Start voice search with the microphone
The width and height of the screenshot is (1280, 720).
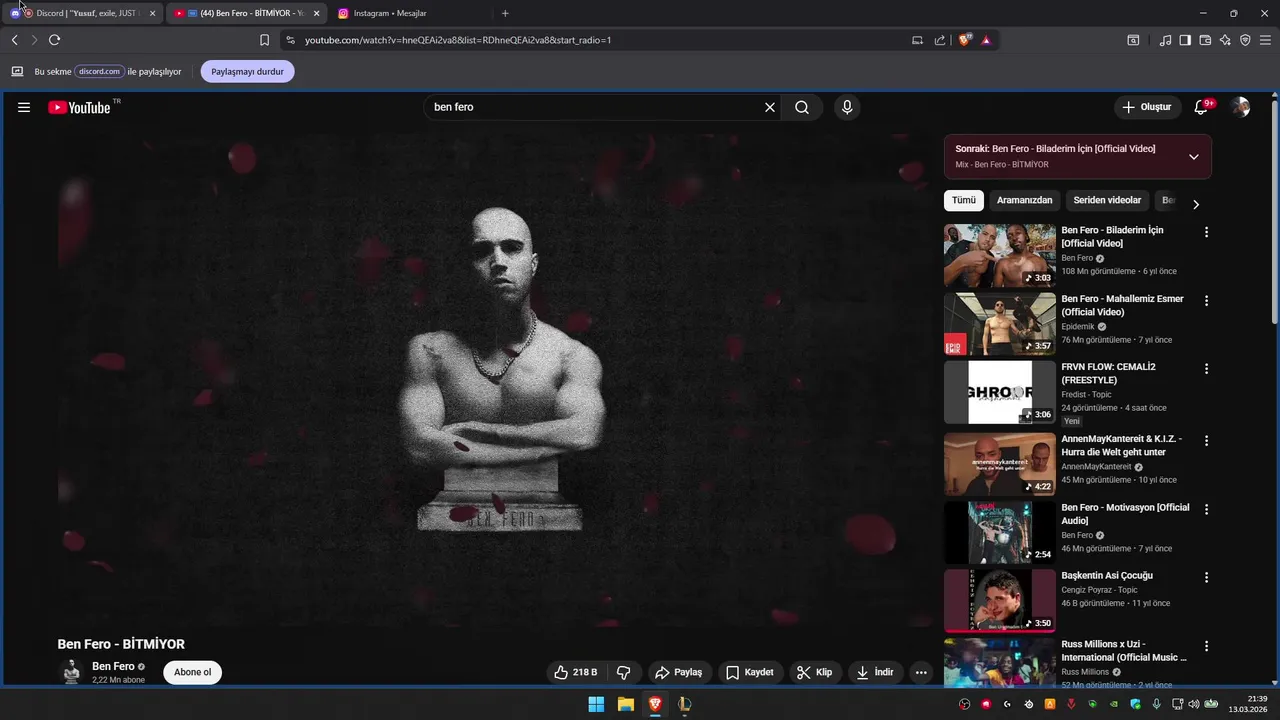pyautogui.click(x=847, y=107)
